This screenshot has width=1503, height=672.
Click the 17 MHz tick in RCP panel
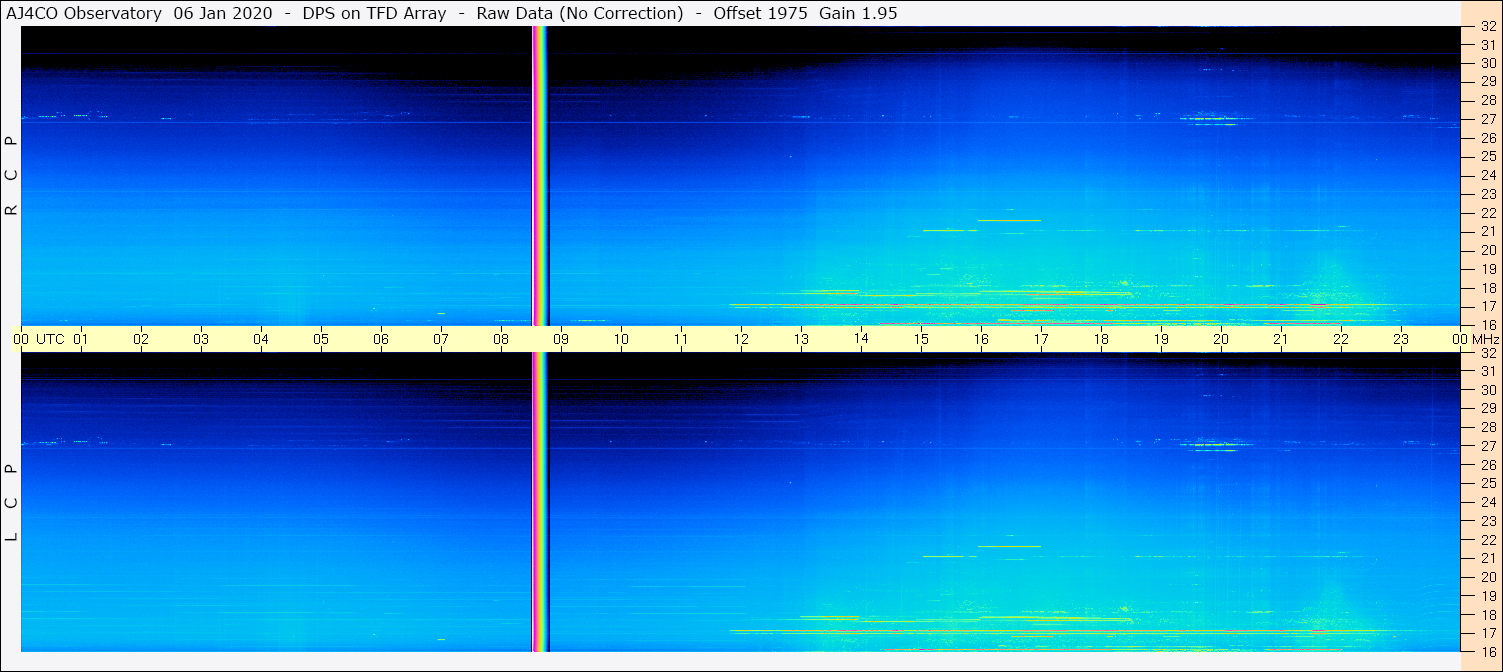[x=1488, y=306]
